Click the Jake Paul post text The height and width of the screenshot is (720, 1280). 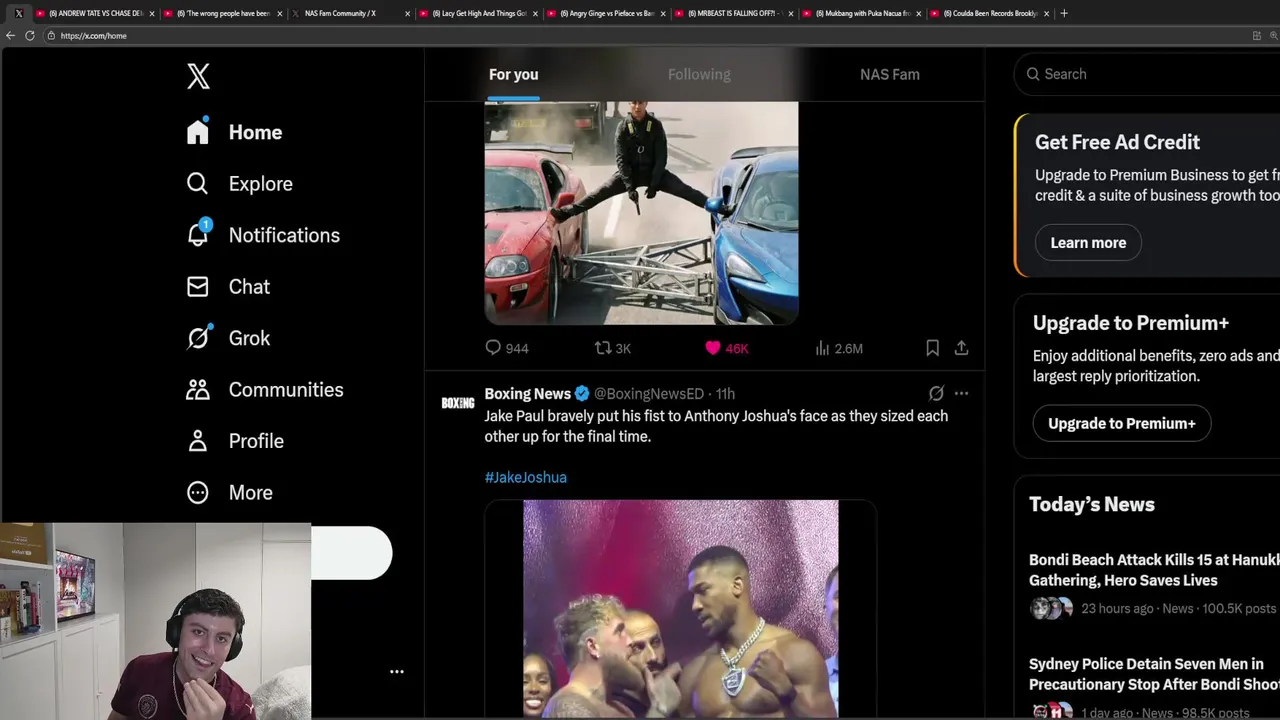pos(716,427)
